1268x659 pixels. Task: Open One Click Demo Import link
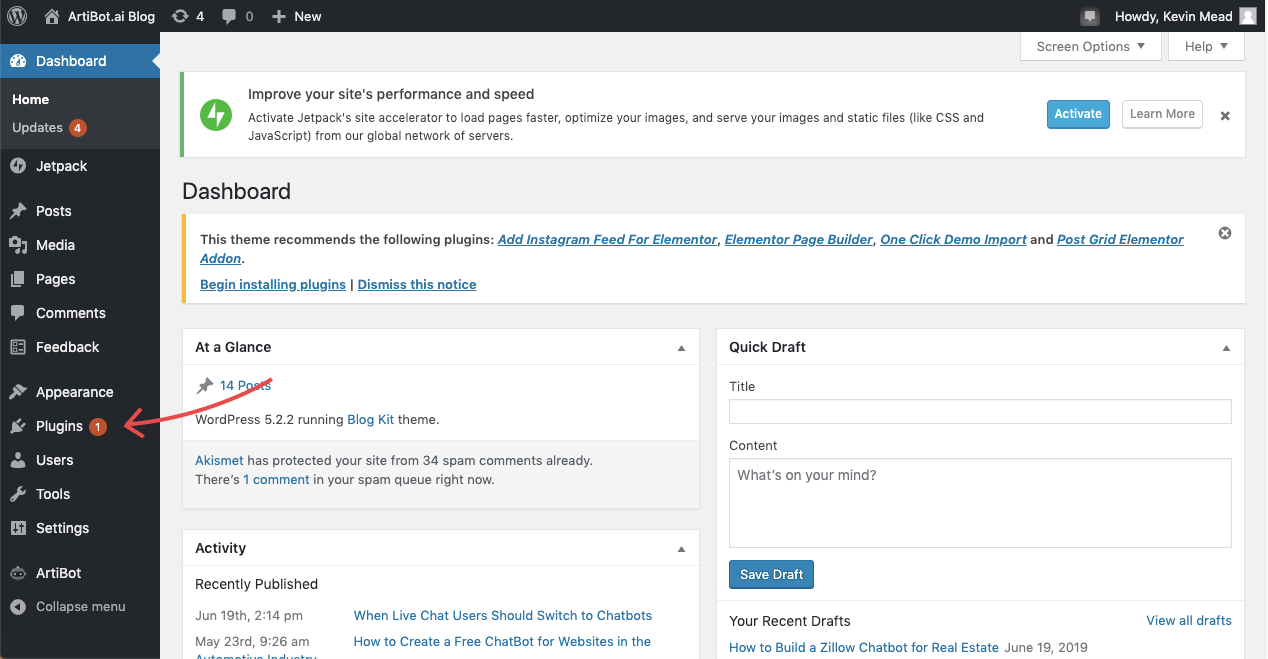tap(953, 239)
